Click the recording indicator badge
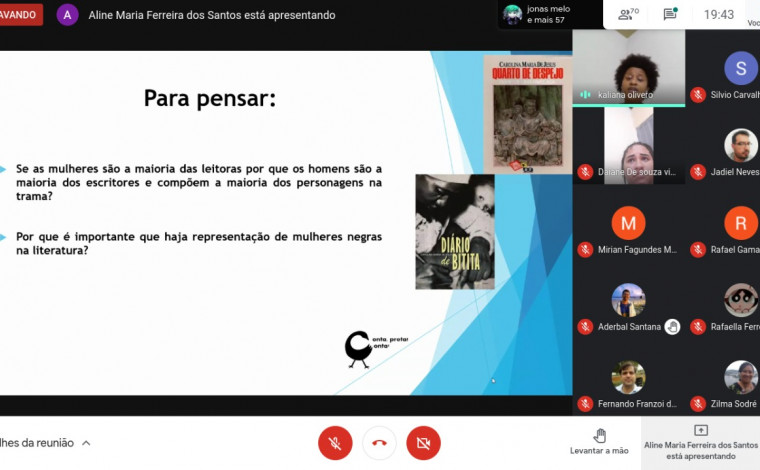The image size is (760, 470). tap(20, 15)
